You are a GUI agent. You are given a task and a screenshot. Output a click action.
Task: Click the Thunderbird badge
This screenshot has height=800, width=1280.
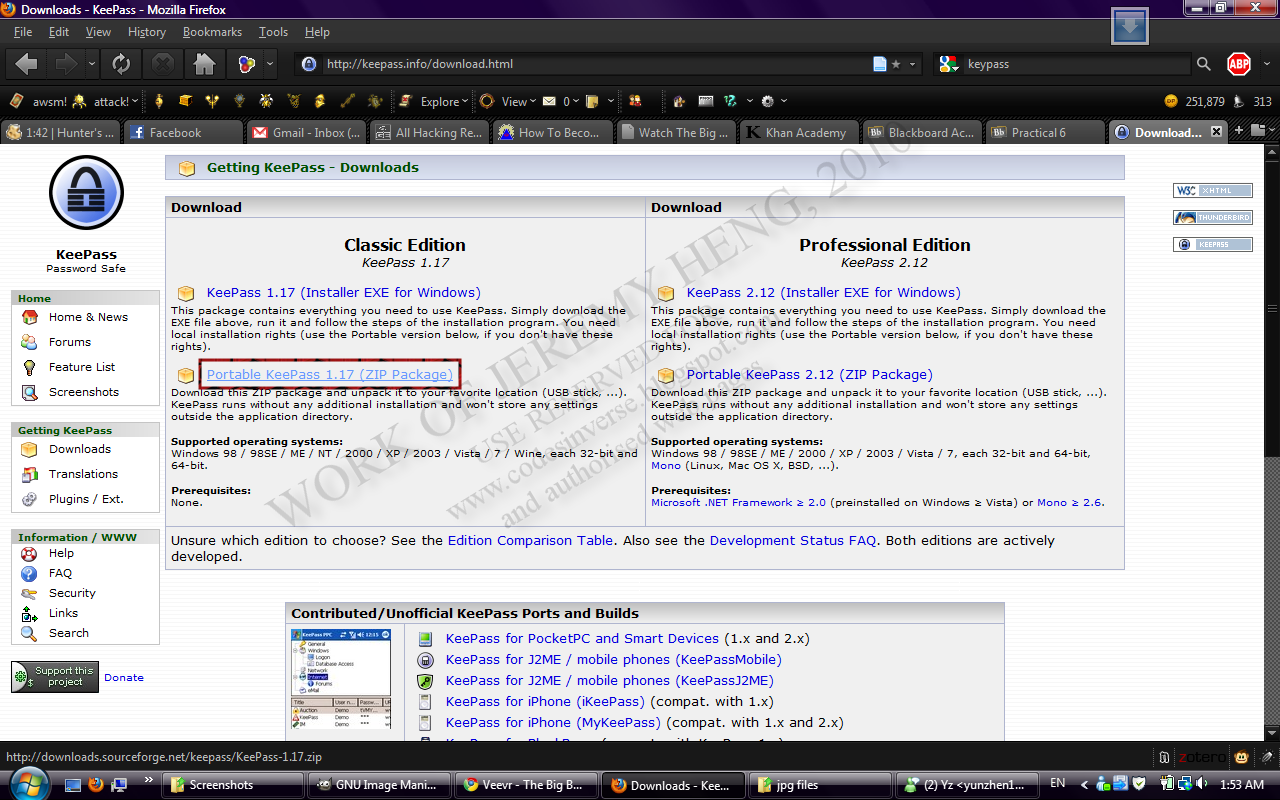coord(1213,218)
